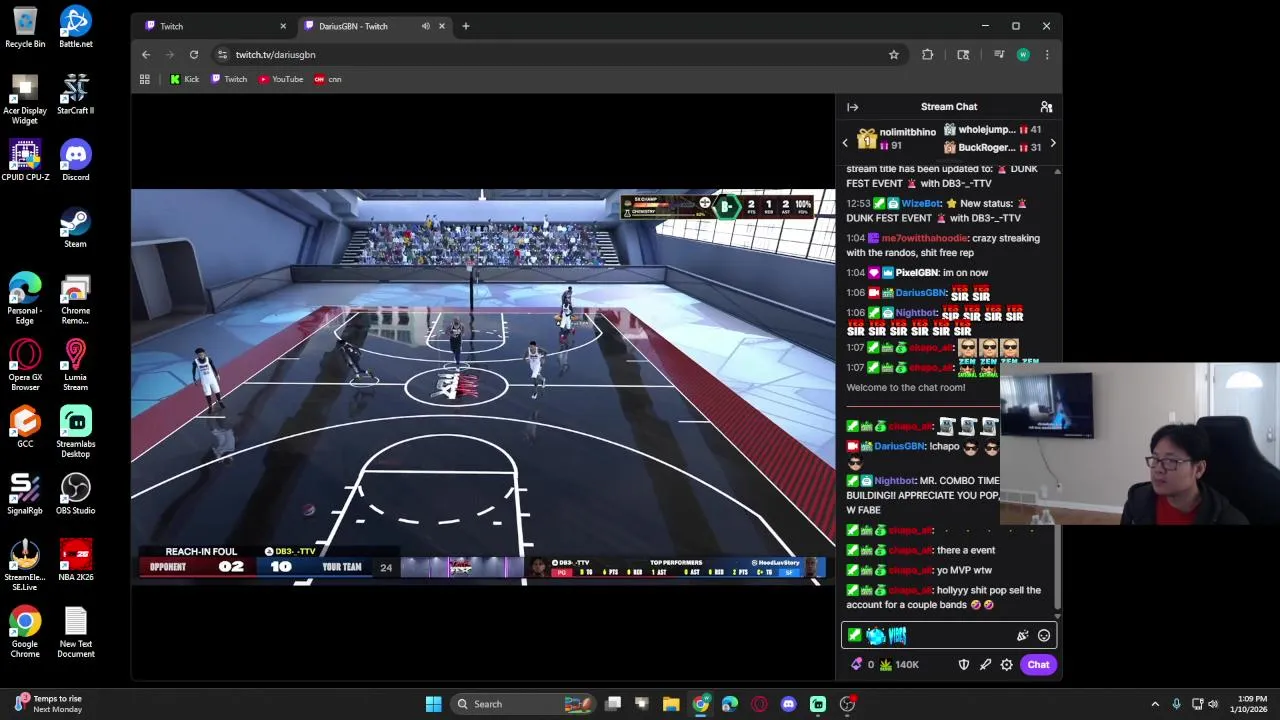This screenshot has height=720, width=1280.
Task: Go back in Chrome
Action: tap(146, 55)
